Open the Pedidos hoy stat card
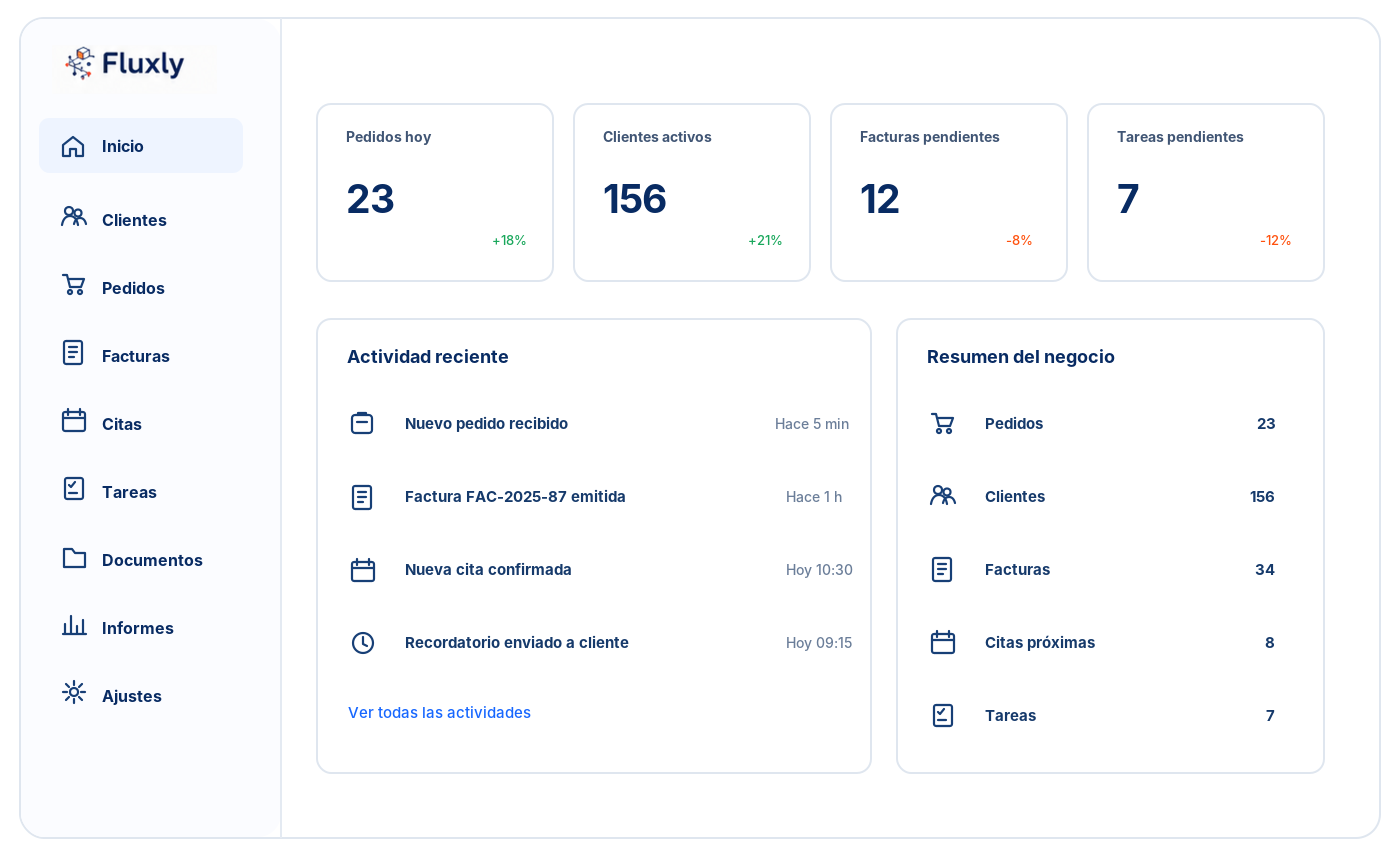This screenshot has height=856, width=1400. tap(435, 192)
